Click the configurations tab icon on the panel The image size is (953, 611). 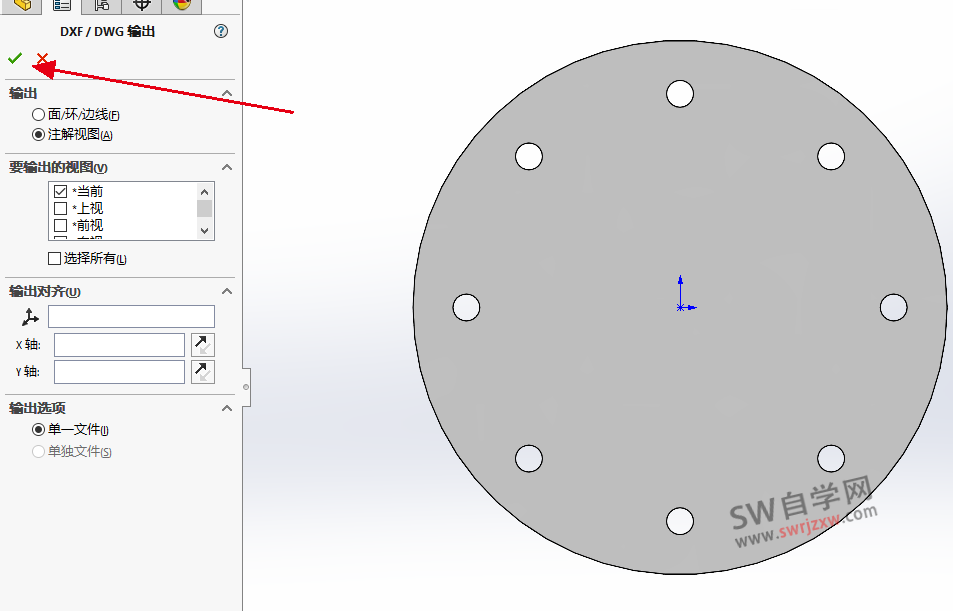tap(100, 7)
